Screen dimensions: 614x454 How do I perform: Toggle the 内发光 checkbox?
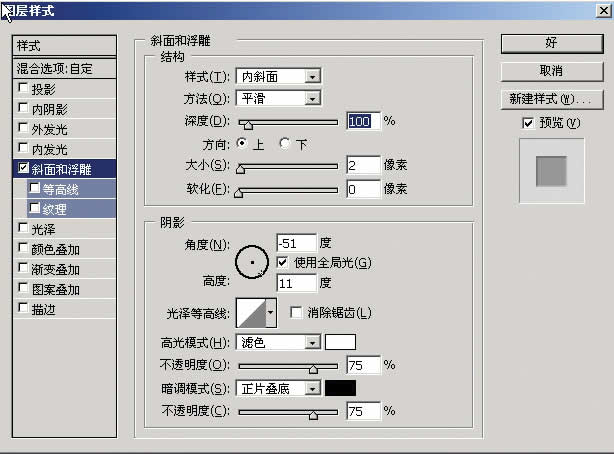point(23,148)
